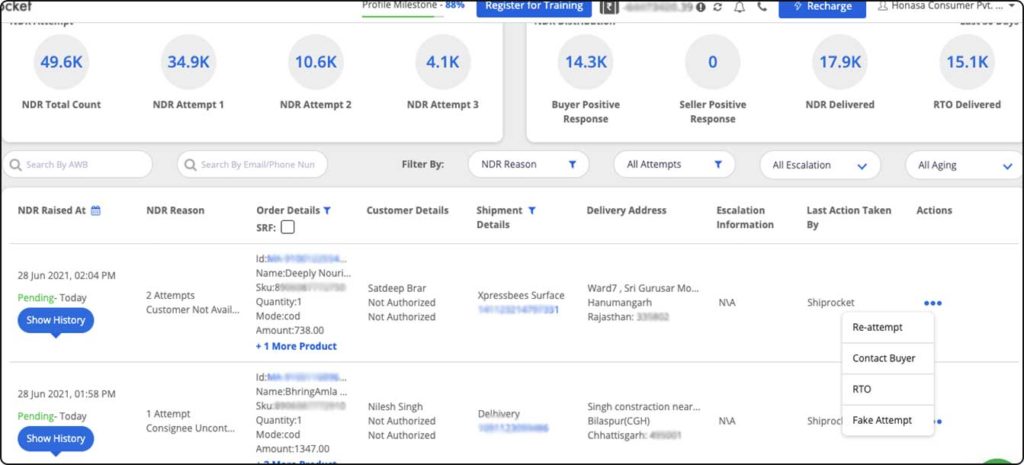Click the rupee wallet icon

click(x=609, y=7)
